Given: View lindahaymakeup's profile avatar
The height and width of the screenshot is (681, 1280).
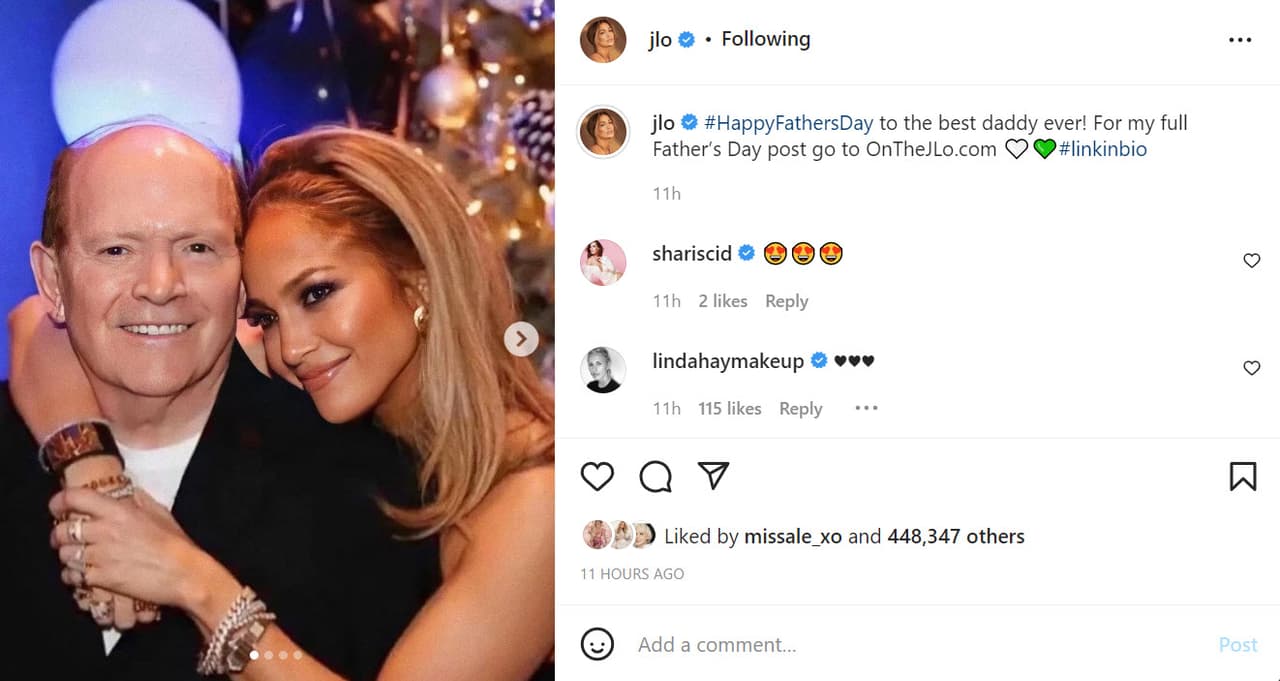Looking at the screenshot, I should coord(603,370).
